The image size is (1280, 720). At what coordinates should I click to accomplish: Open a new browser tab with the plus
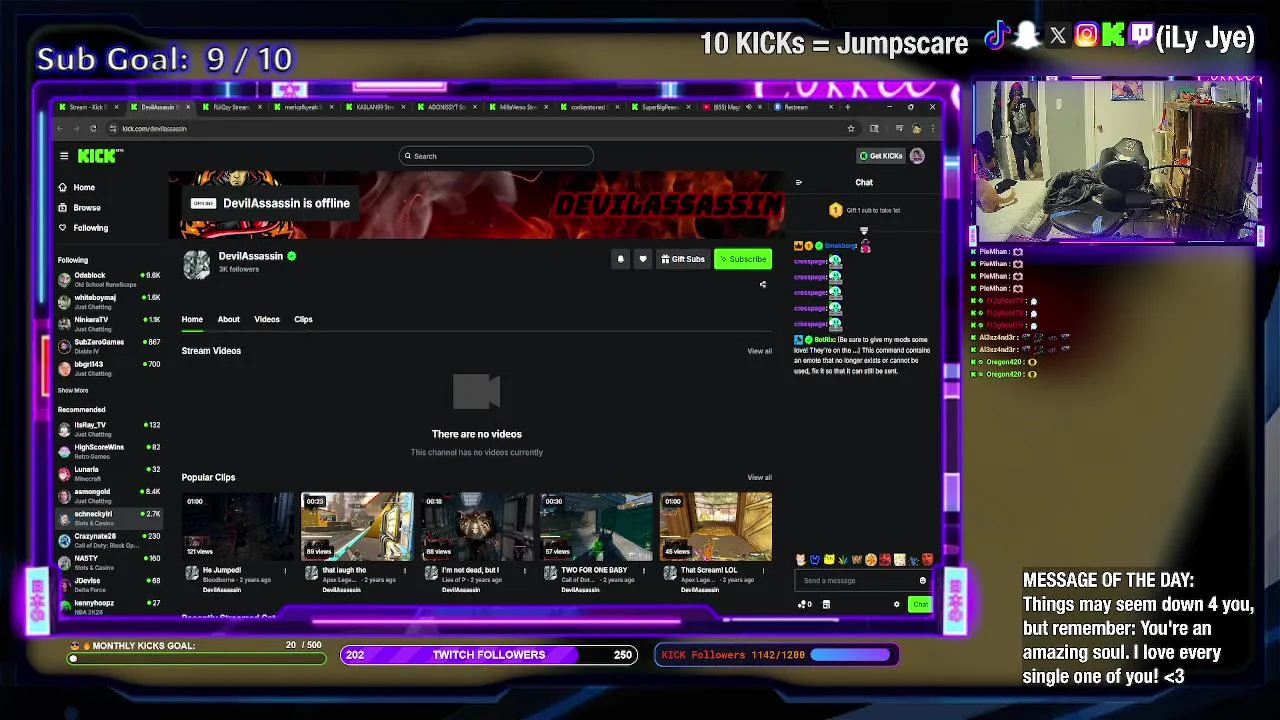(847, 107)
